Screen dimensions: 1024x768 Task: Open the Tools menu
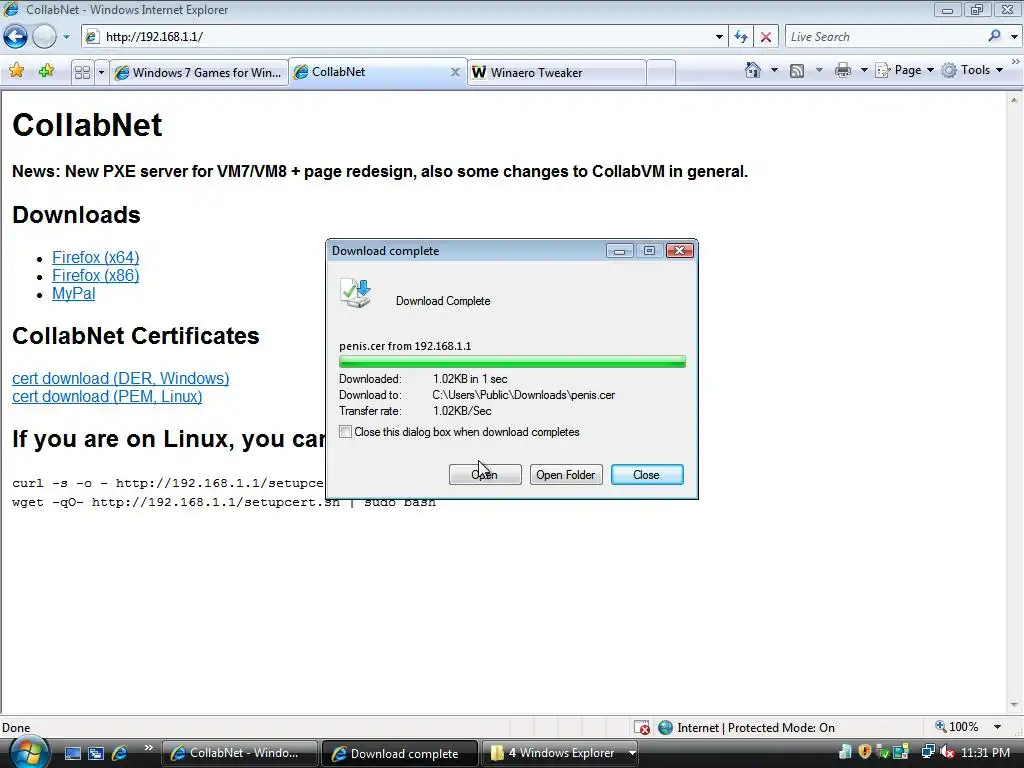972,70
